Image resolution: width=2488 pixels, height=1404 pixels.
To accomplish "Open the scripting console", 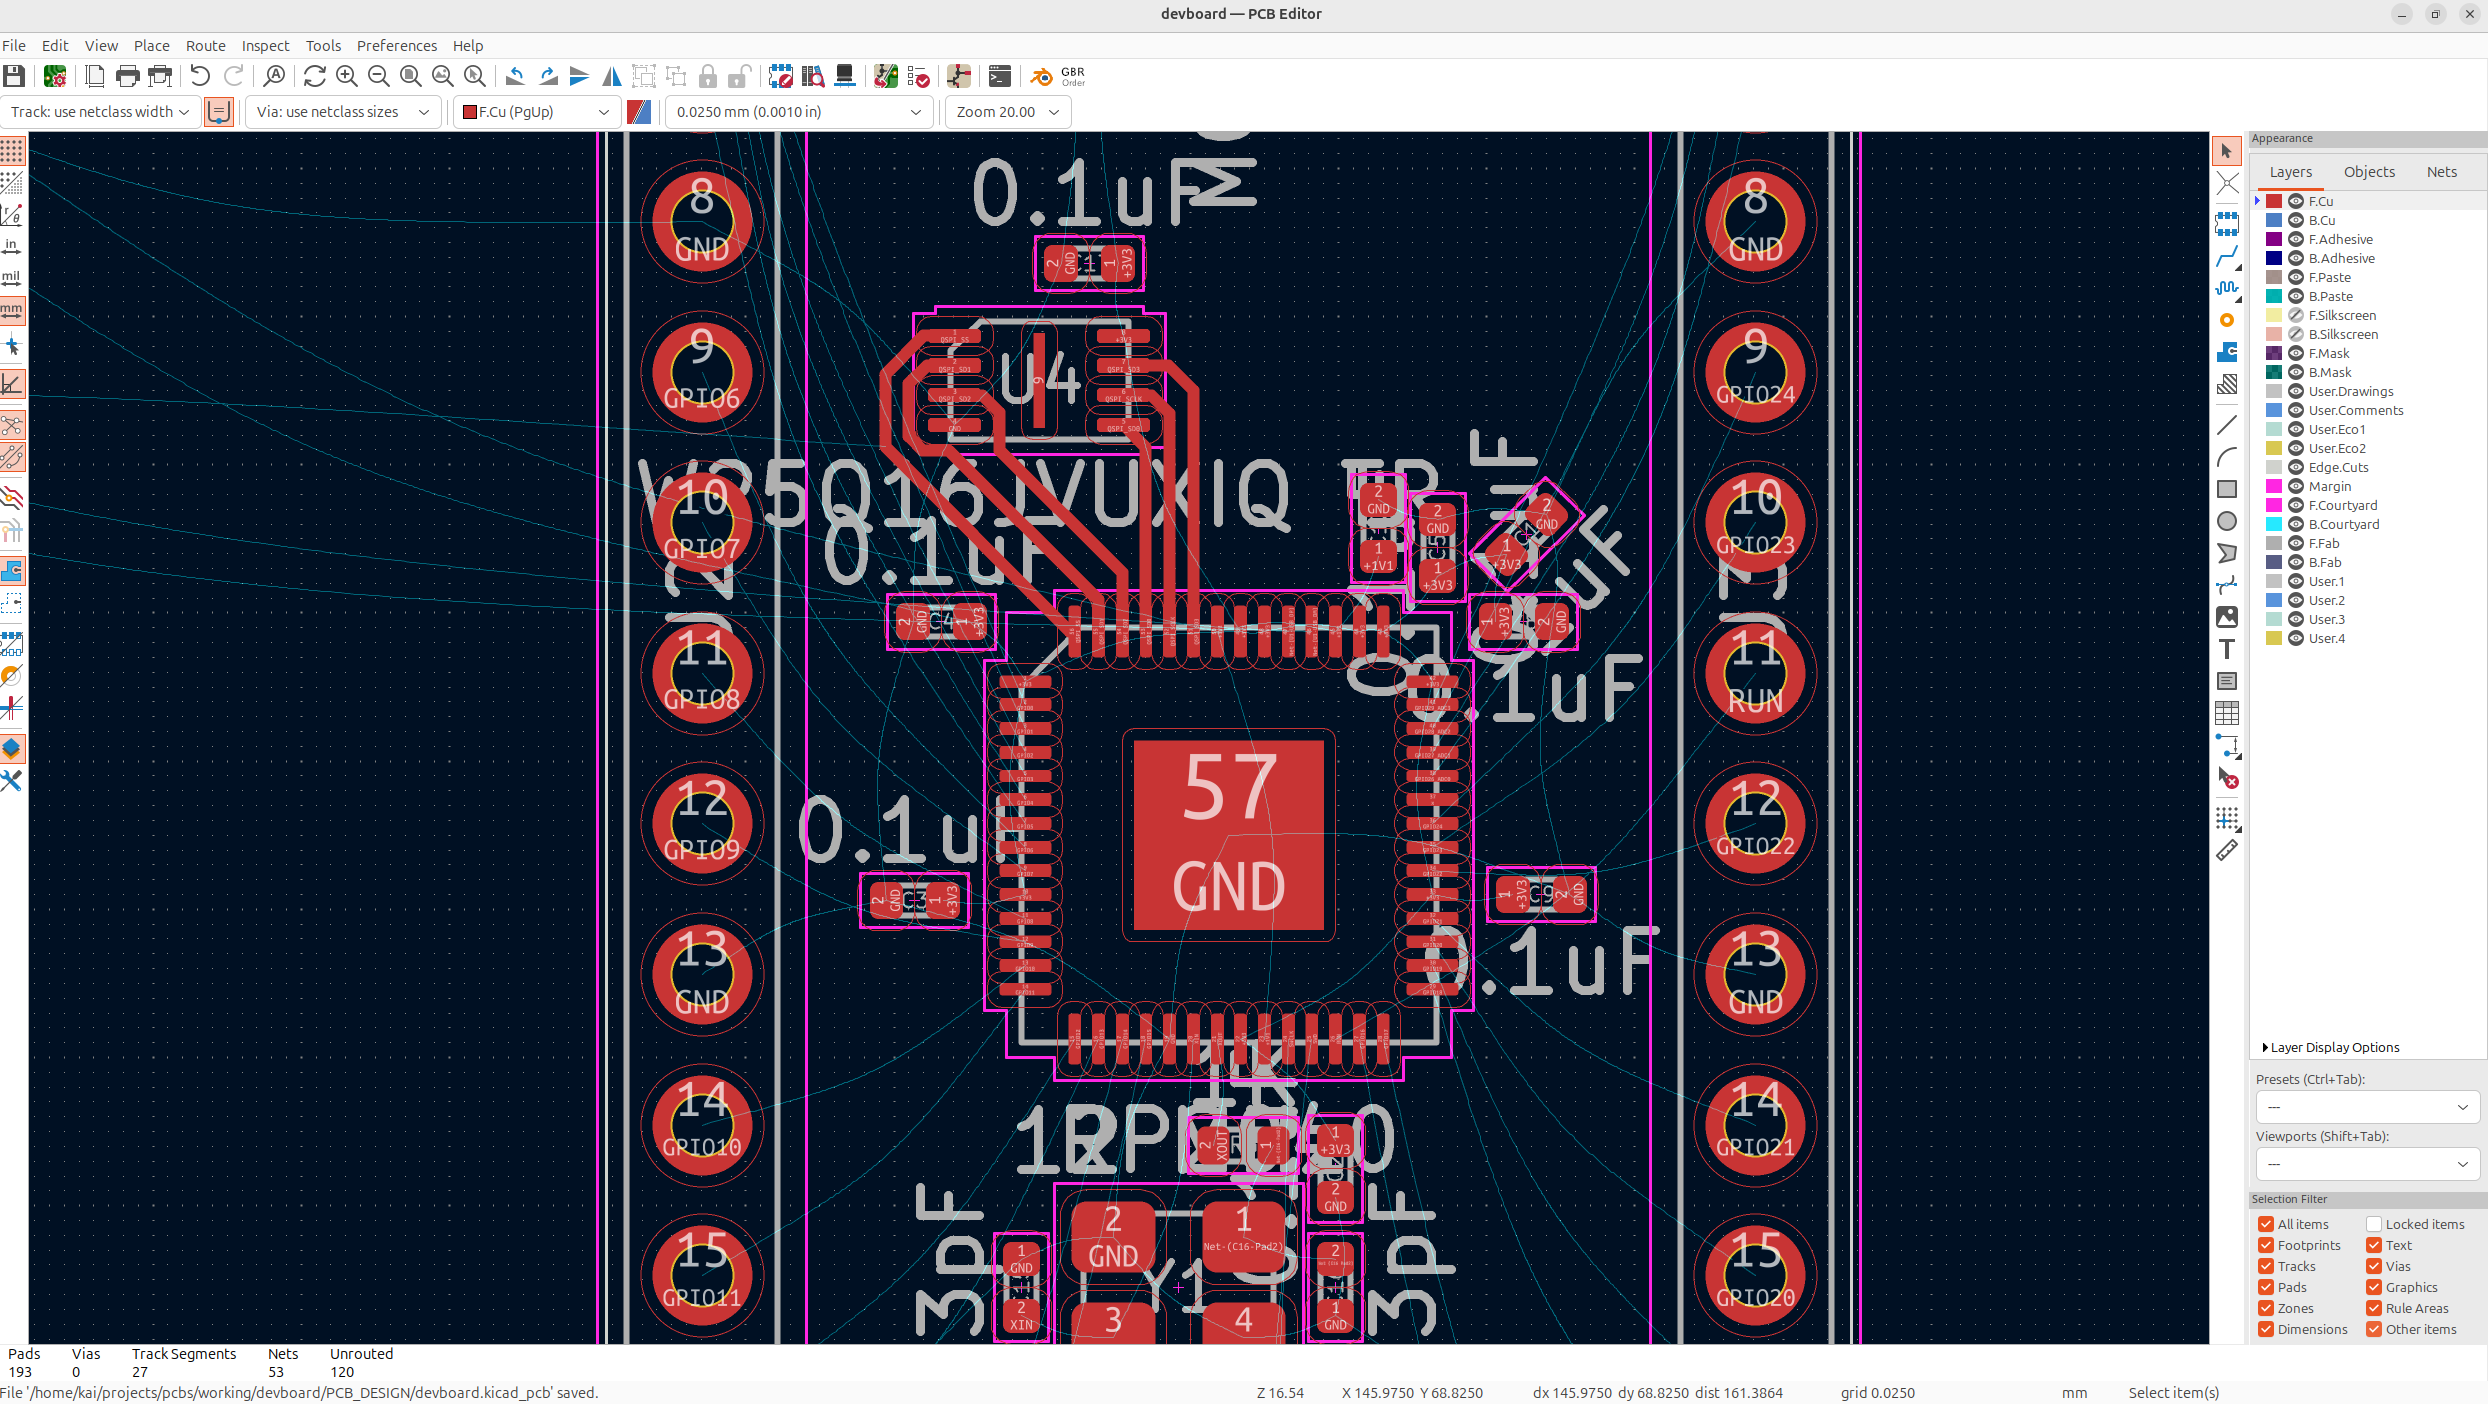I will coord(999,76).
